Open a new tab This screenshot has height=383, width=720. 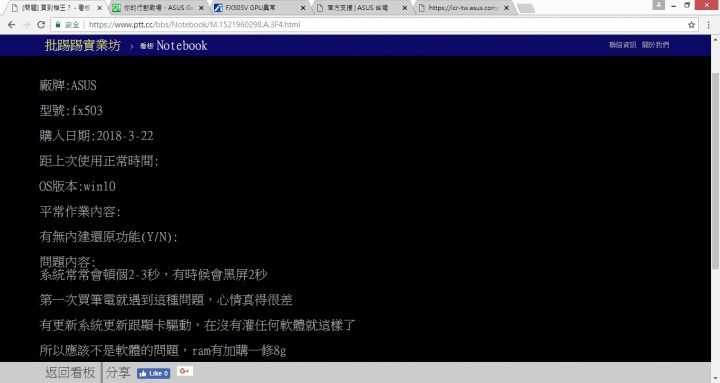tap(525, 8)
